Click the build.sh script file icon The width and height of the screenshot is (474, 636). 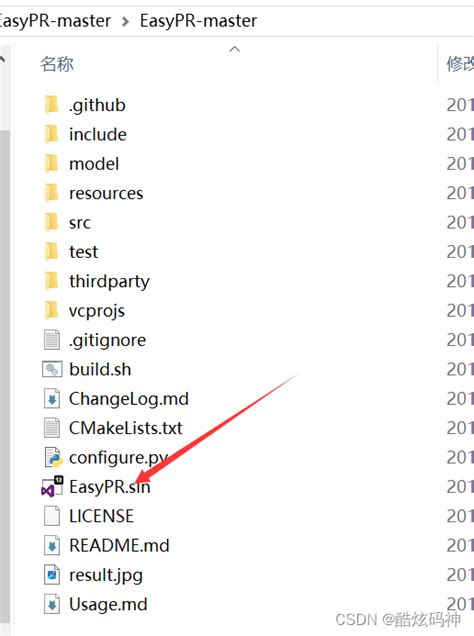tap(52, 369)
